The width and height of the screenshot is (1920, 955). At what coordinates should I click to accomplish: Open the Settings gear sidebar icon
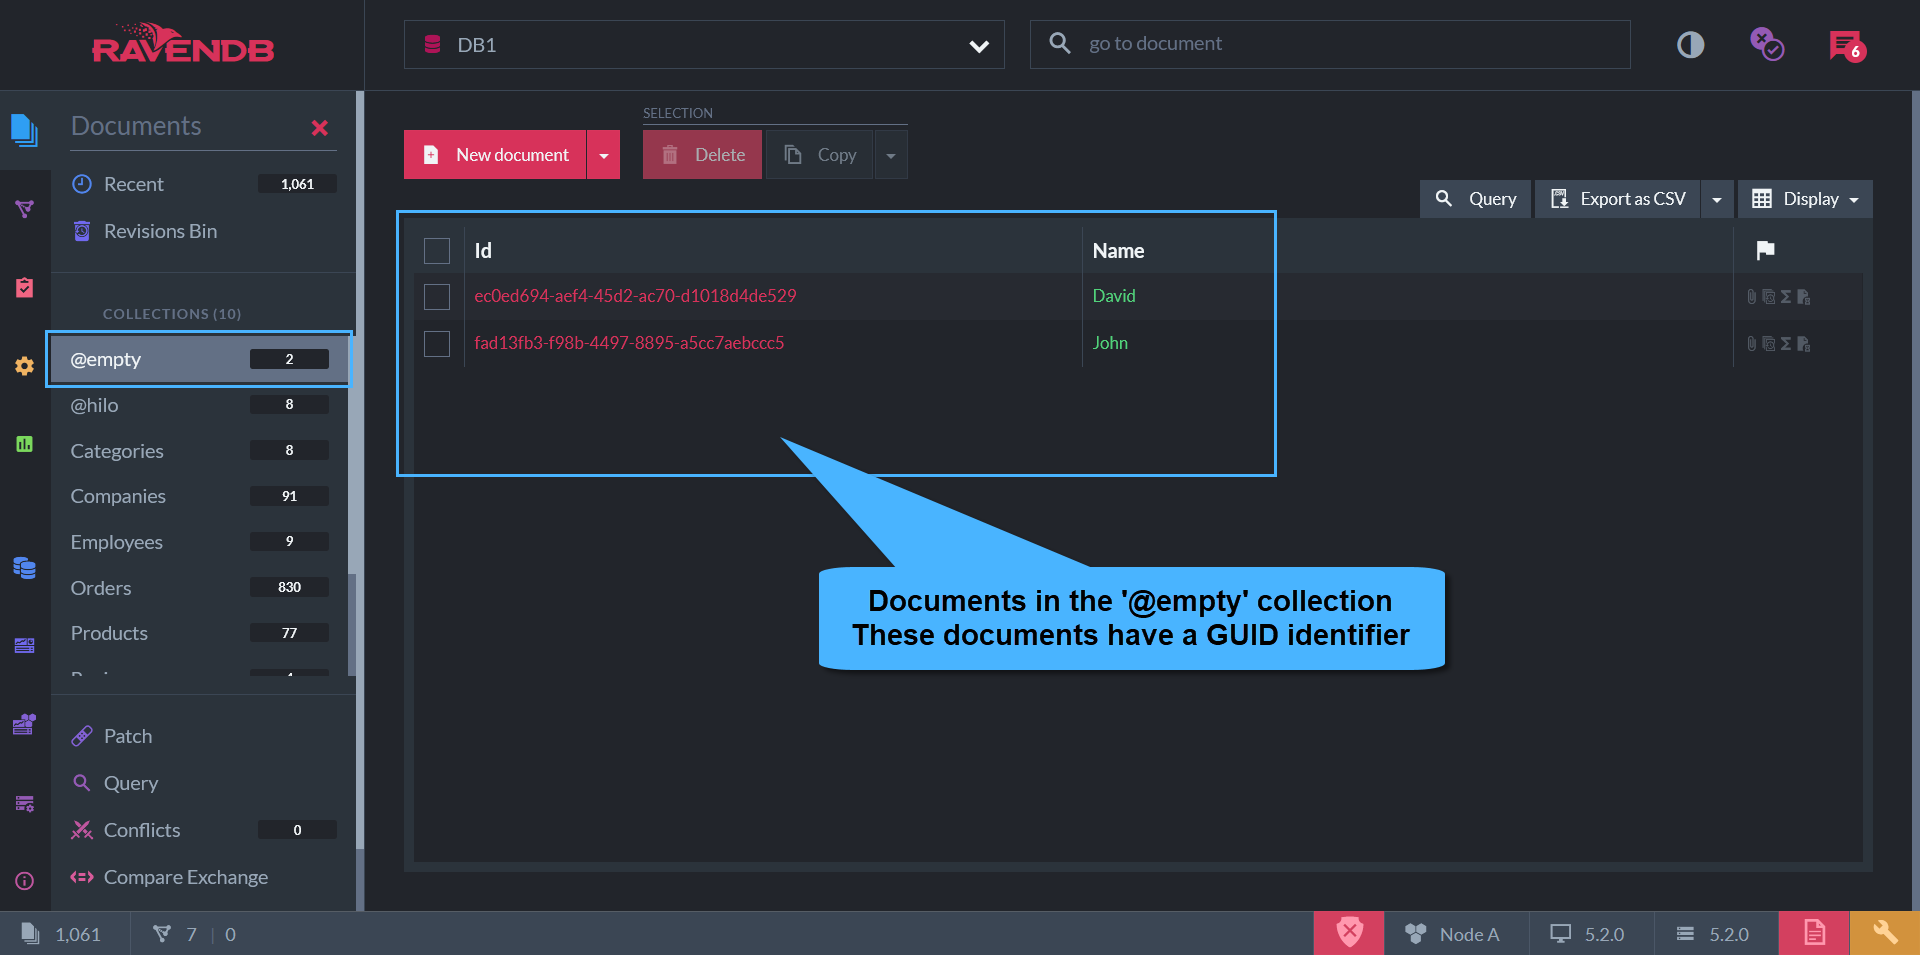tap(24, 366)
